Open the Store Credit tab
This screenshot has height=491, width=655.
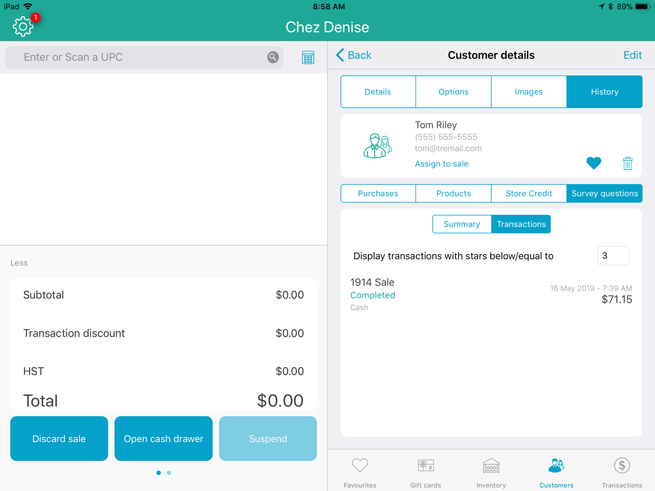tap(528, 194)
